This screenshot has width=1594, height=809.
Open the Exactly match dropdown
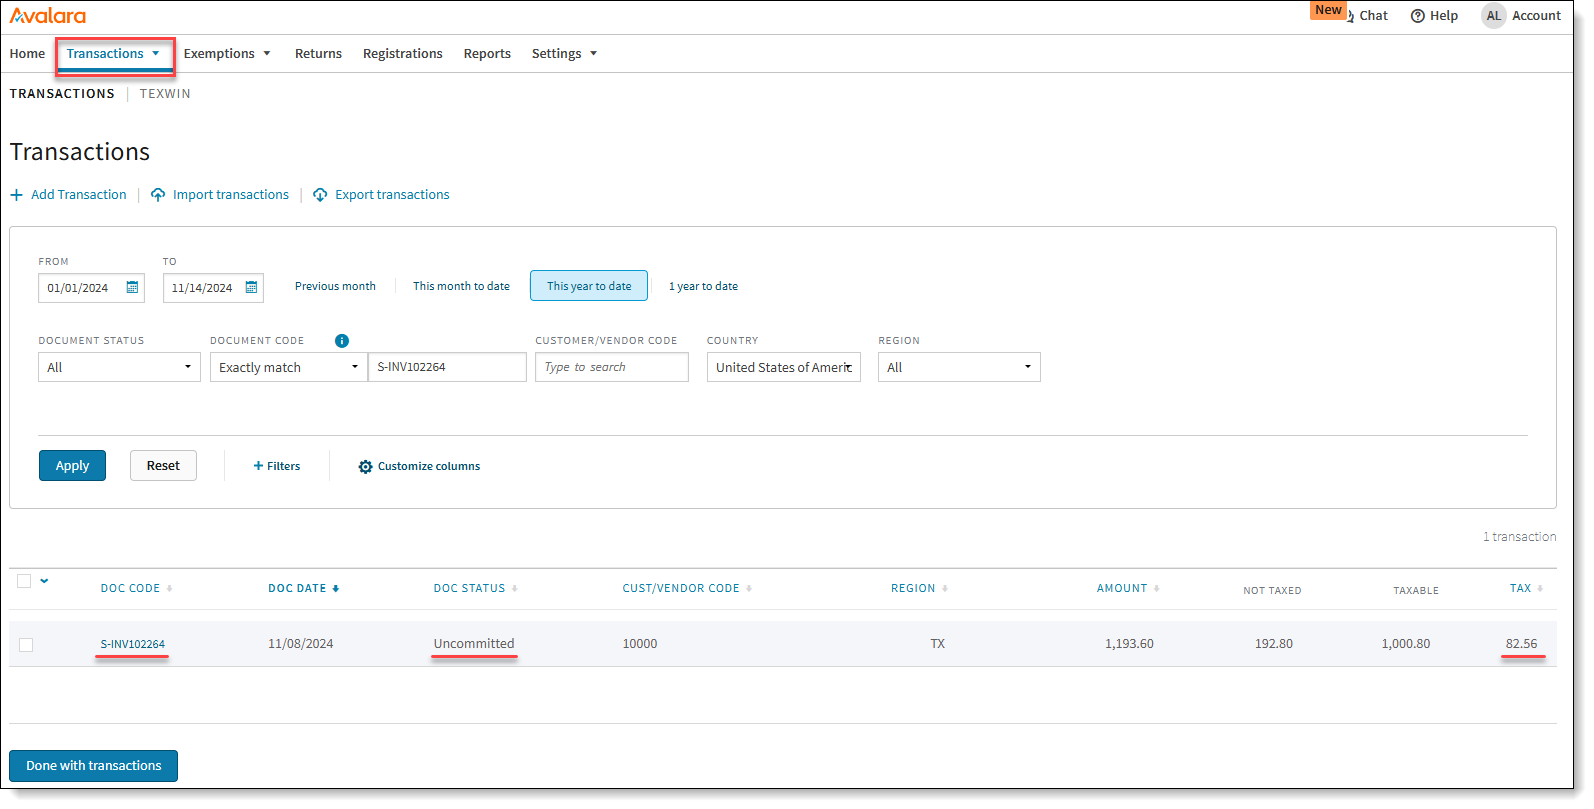288,368
